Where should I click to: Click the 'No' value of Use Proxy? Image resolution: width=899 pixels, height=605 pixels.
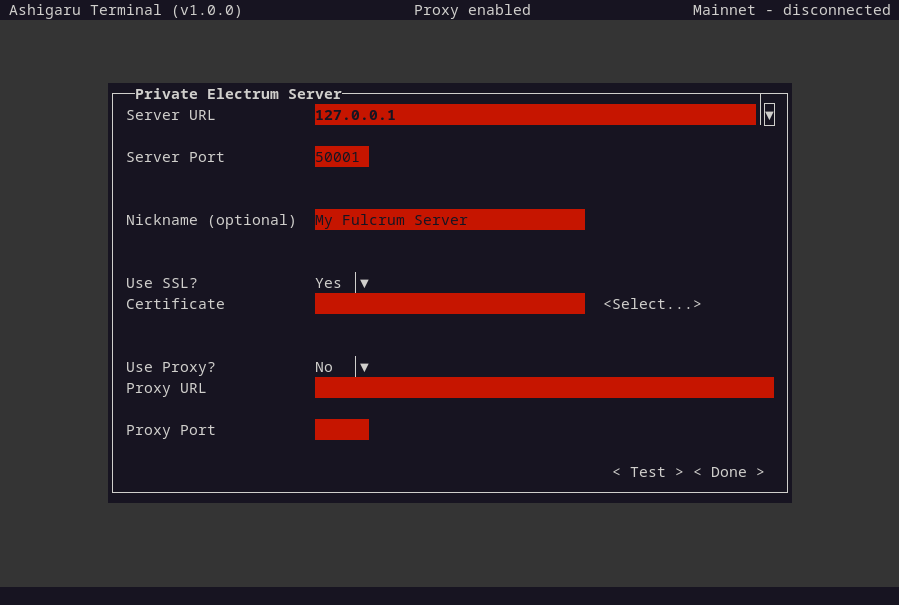[x=324, y=367]
